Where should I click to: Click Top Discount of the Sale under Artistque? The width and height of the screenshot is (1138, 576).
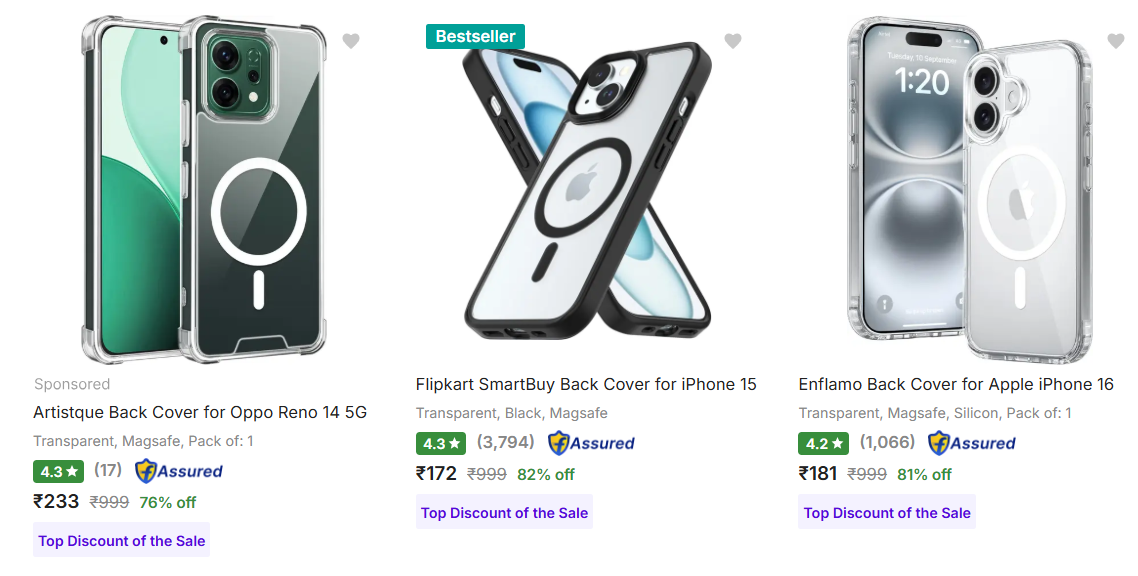pyautogui.click(x=122, y=541)
